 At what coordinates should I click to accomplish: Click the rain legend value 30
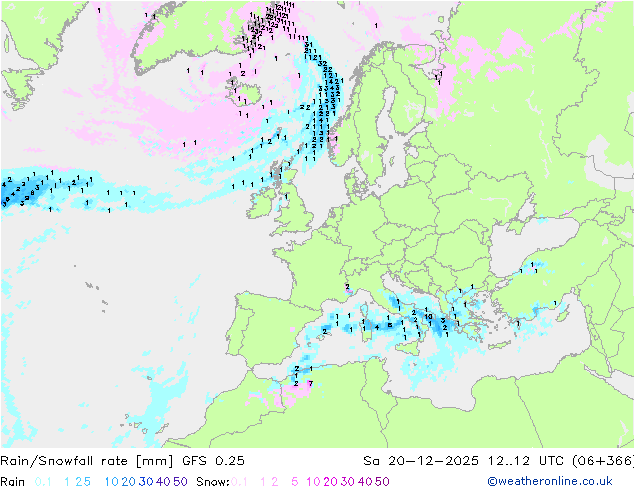point(146,482)
